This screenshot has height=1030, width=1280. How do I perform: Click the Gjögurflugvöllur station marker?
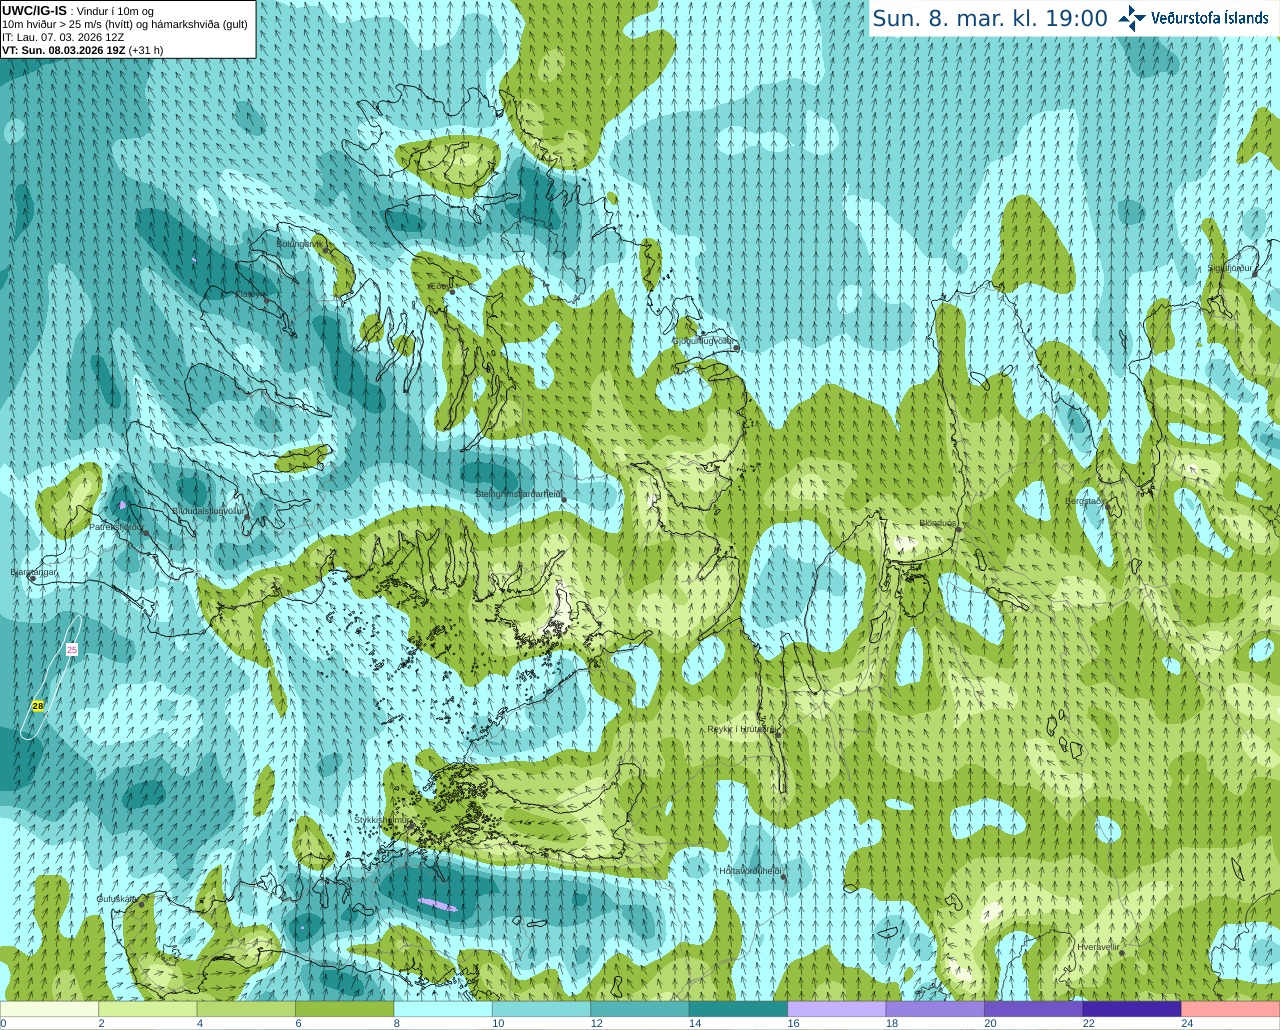click(x=736, y=348)
